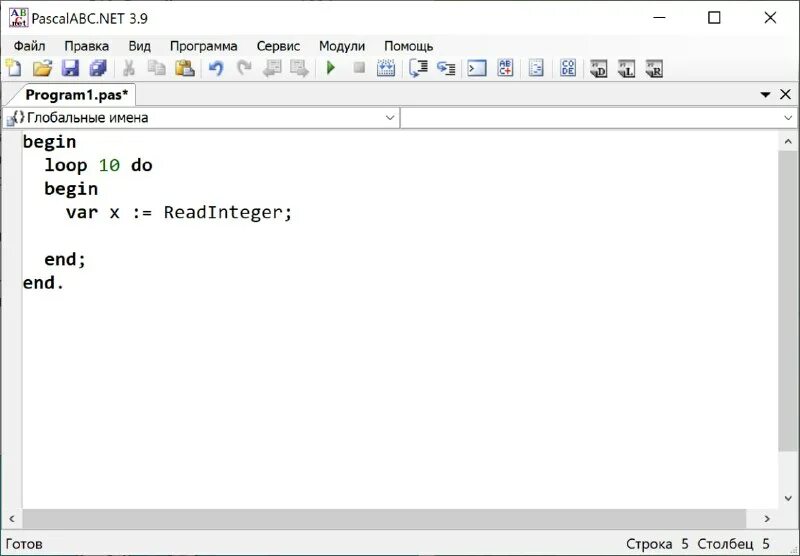Click the horizontal scrollbar right arrow
The height and width of the screenshot is (556, 800).
[x=767, y=519]
